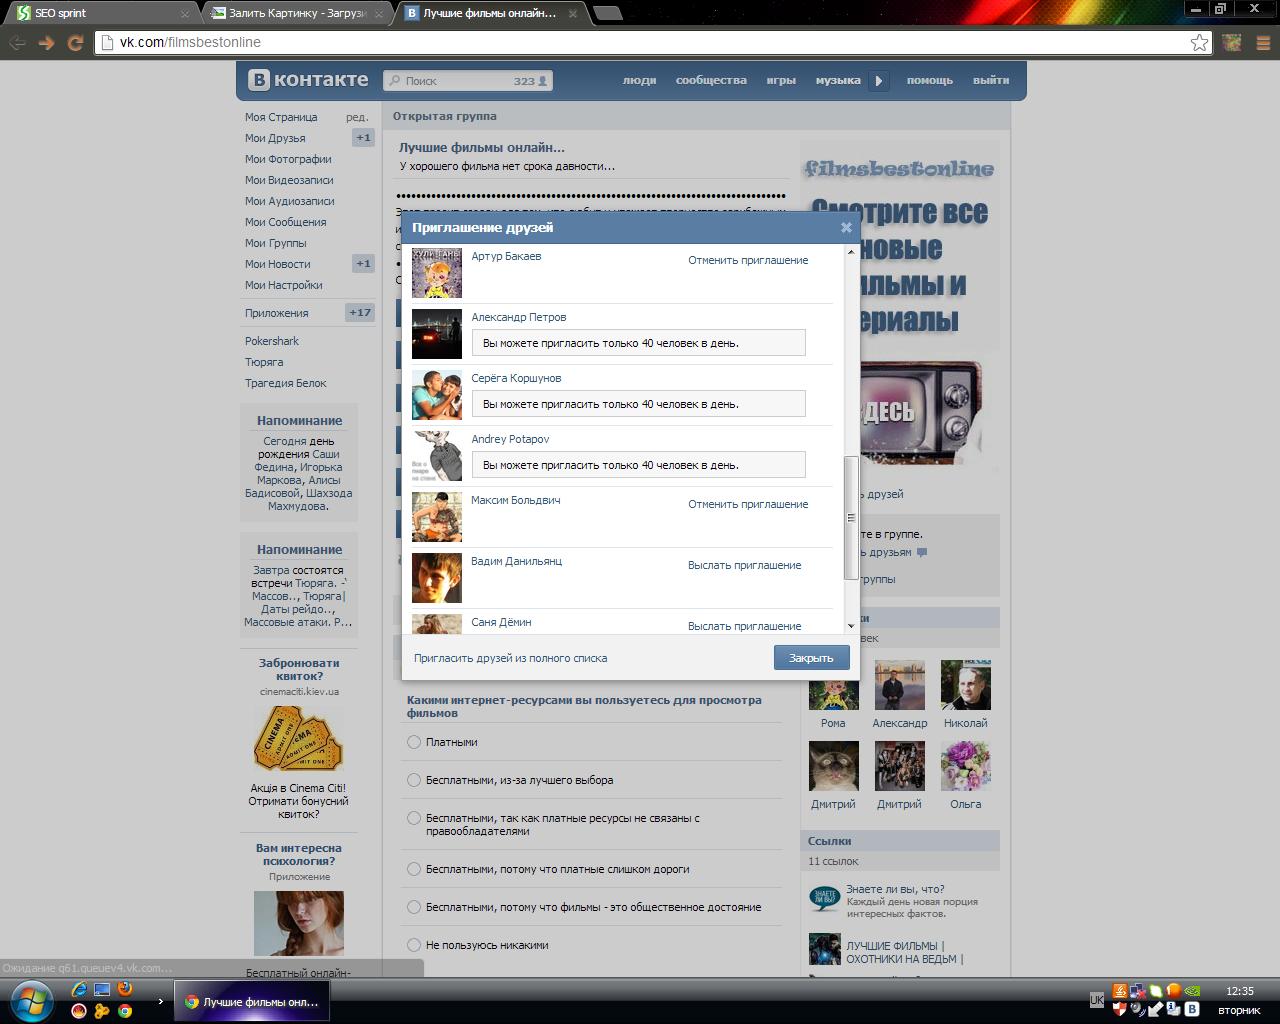Switch to the Залить Картинку tab
The image size is (1280, 1024).
pos(296,14)
